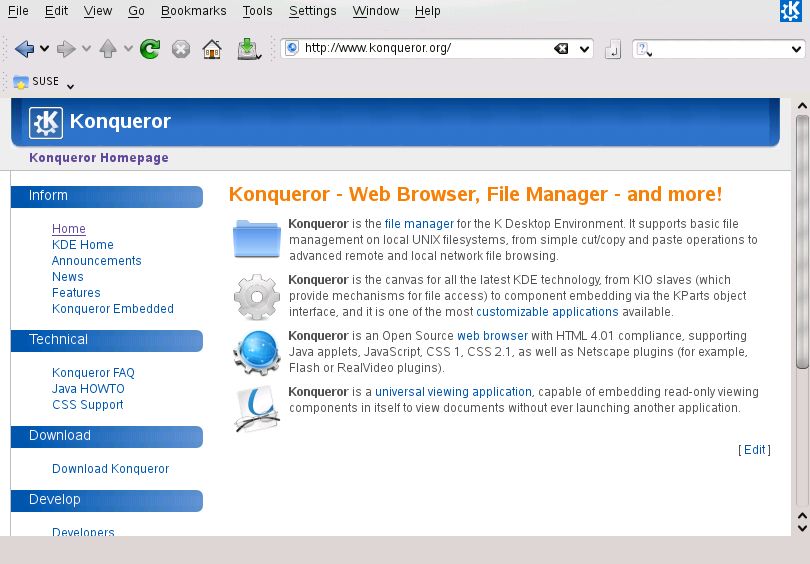Image resolution: width=810 pixels, height=564 pixels.
Task: Open the Help menu
Action: [x=427, y=11]
